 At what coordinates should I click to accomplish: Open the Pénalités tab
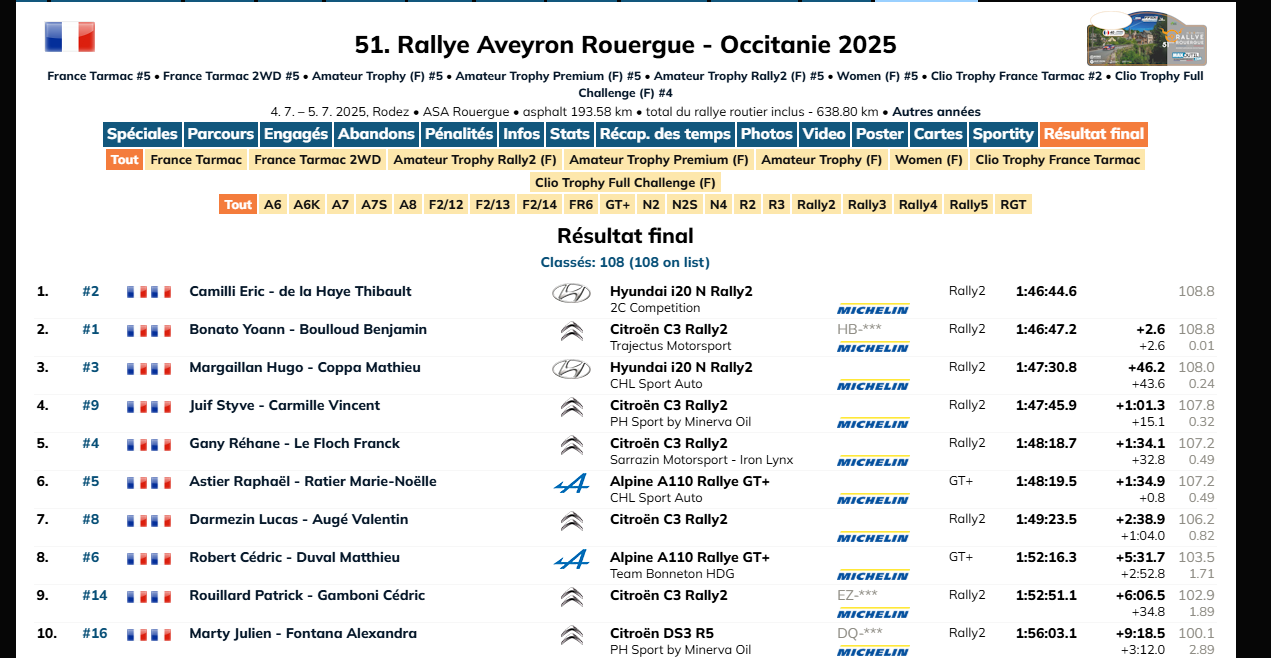(x=459, y=134)
